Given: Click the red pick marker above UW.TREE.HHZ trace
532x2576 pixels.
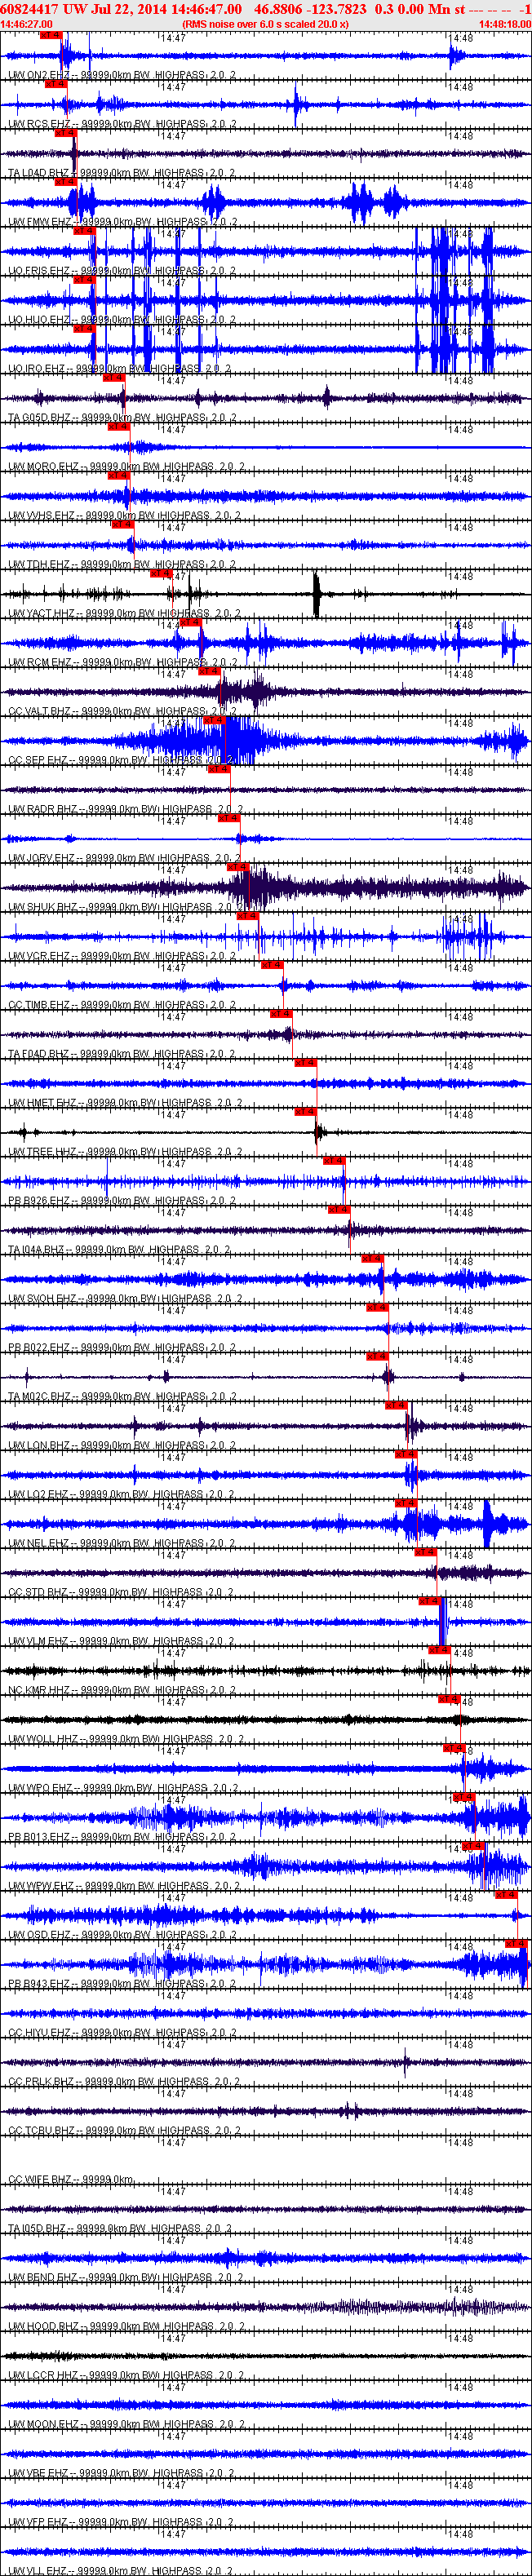Looking at the screenshot, I should point(305,1112).
